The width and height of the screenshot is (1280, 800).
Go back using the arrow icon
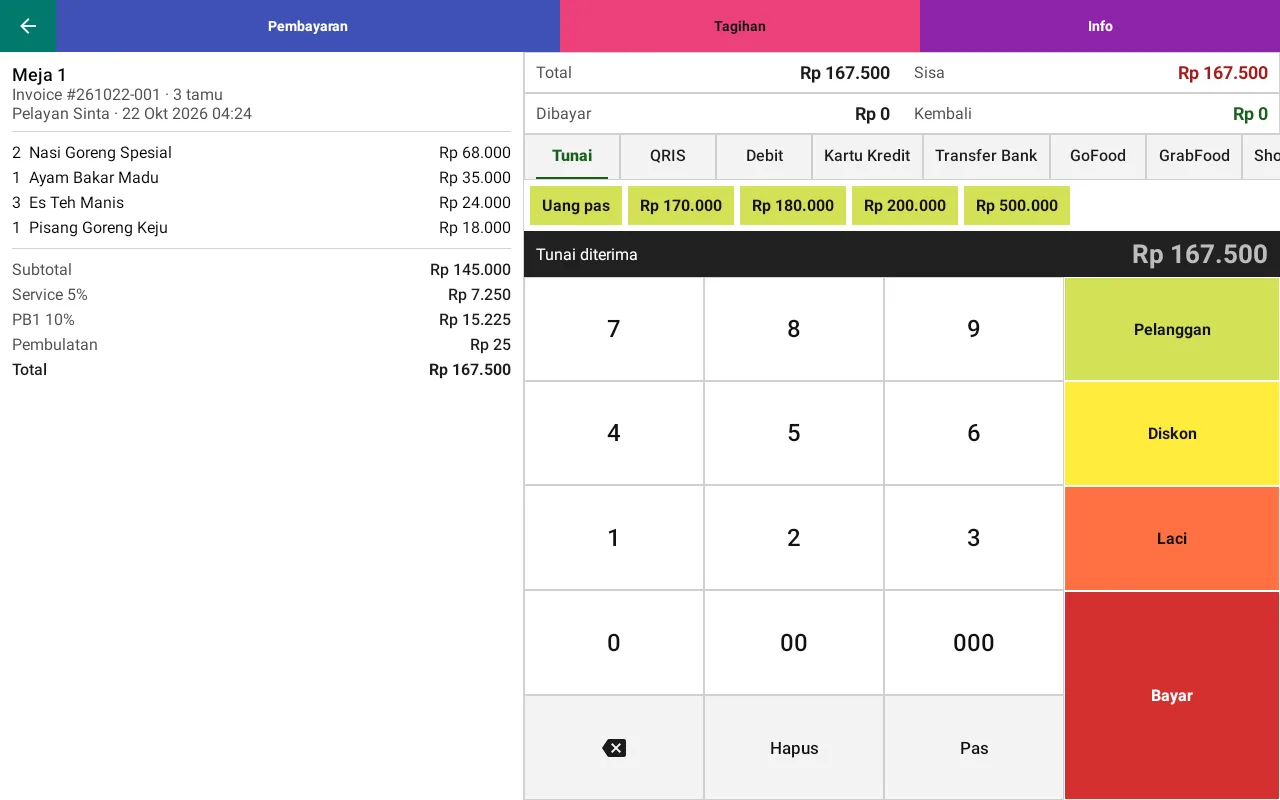pyautogui.click(x=28, y=26)
